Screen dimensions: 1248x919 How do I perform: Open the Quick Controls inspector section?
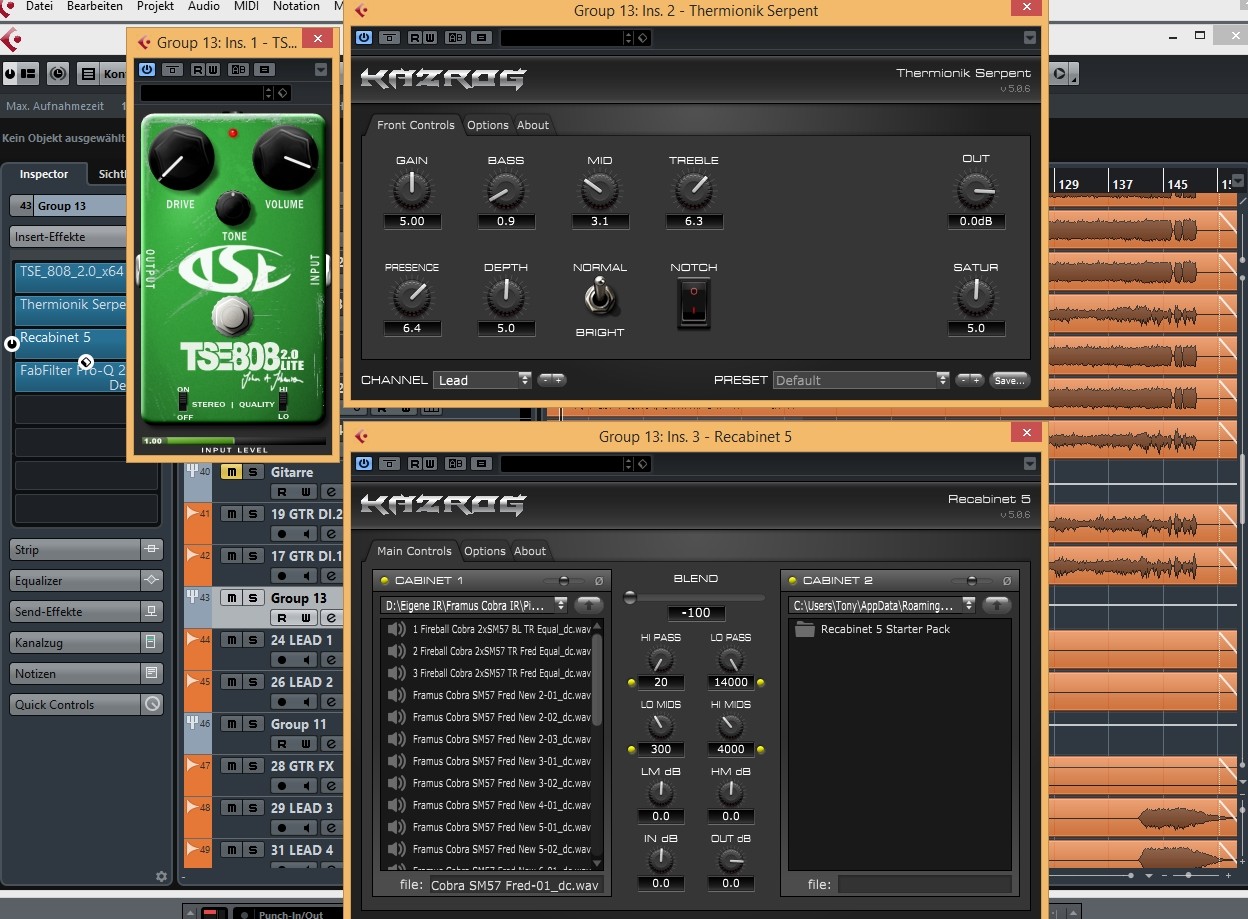(75, 705)
